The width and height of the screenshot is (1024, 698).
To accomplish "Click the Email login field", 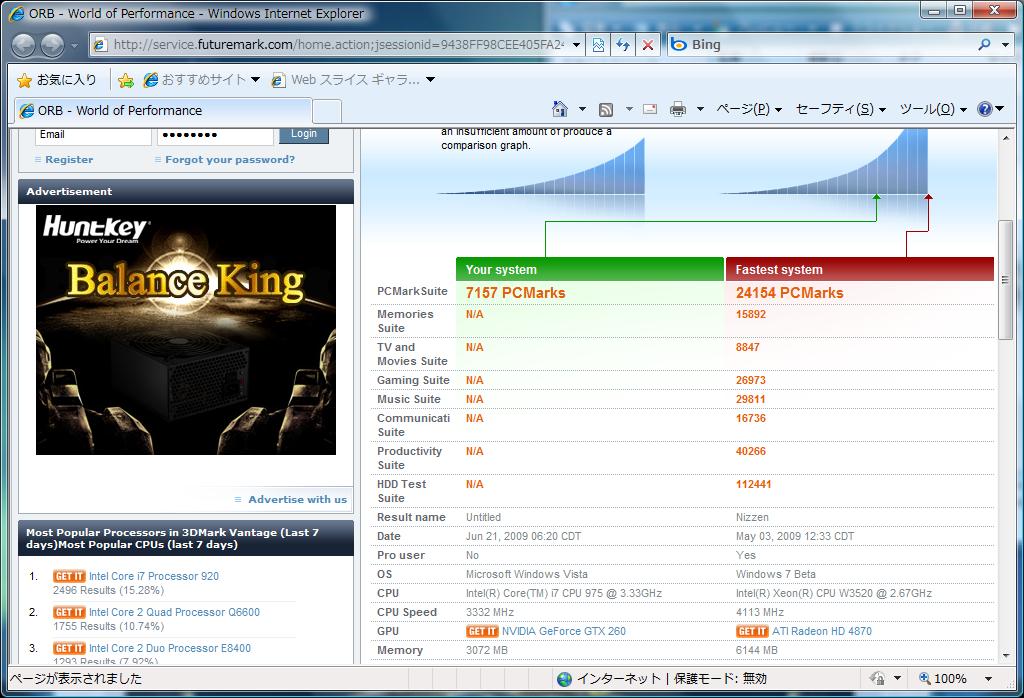I will coord(93,135).
